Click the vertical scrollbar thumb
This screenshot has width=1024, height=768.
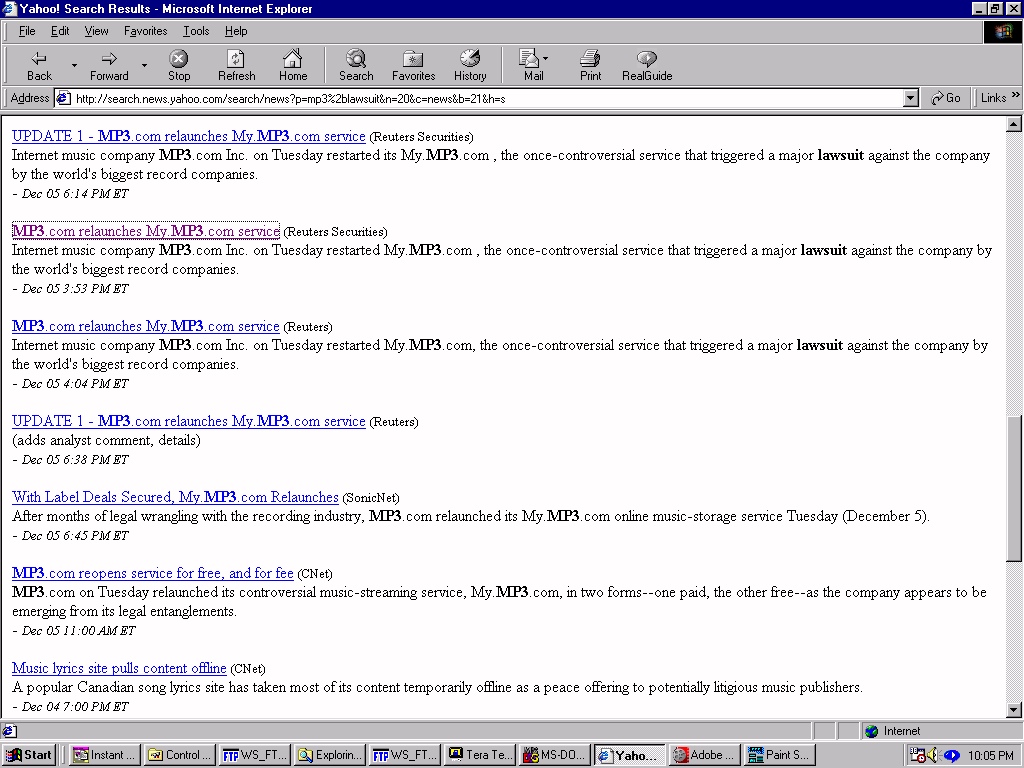(x=1014, y=487)
